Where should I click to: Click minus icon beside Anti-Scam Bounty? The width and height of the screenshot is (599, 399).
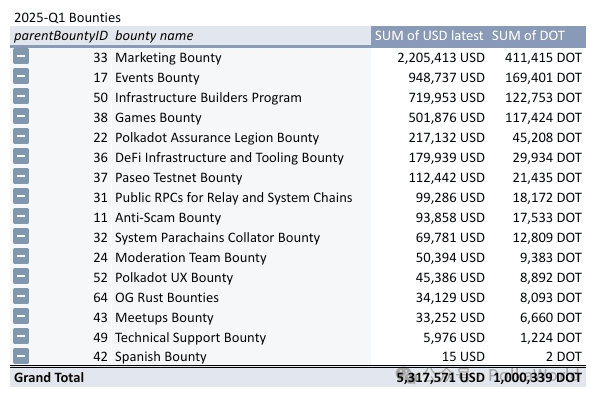(x=21, y=216)
